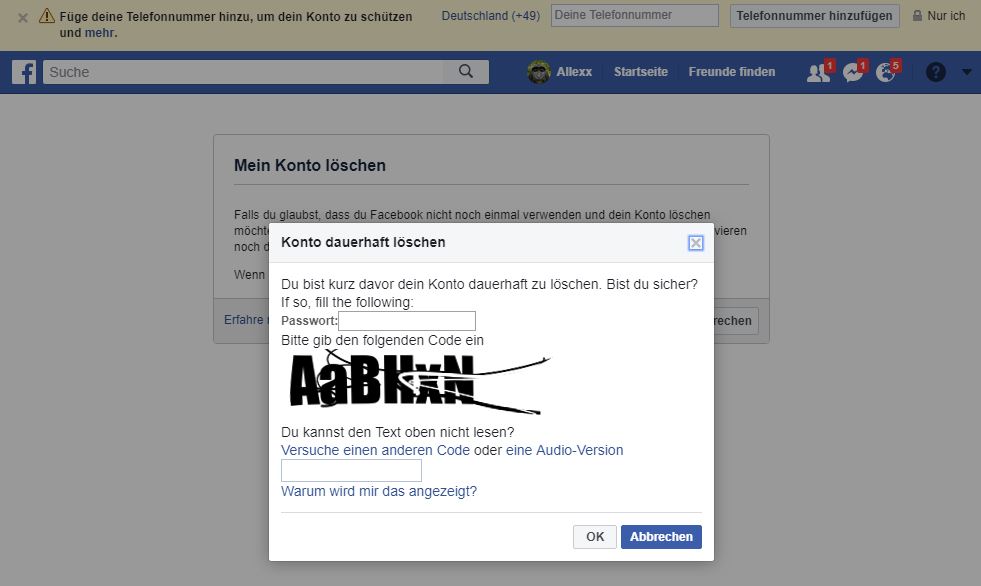The width and height of the screenshot is (981, 586).
Task: Focus the Suche search field
Action: [x=243, y=72]
